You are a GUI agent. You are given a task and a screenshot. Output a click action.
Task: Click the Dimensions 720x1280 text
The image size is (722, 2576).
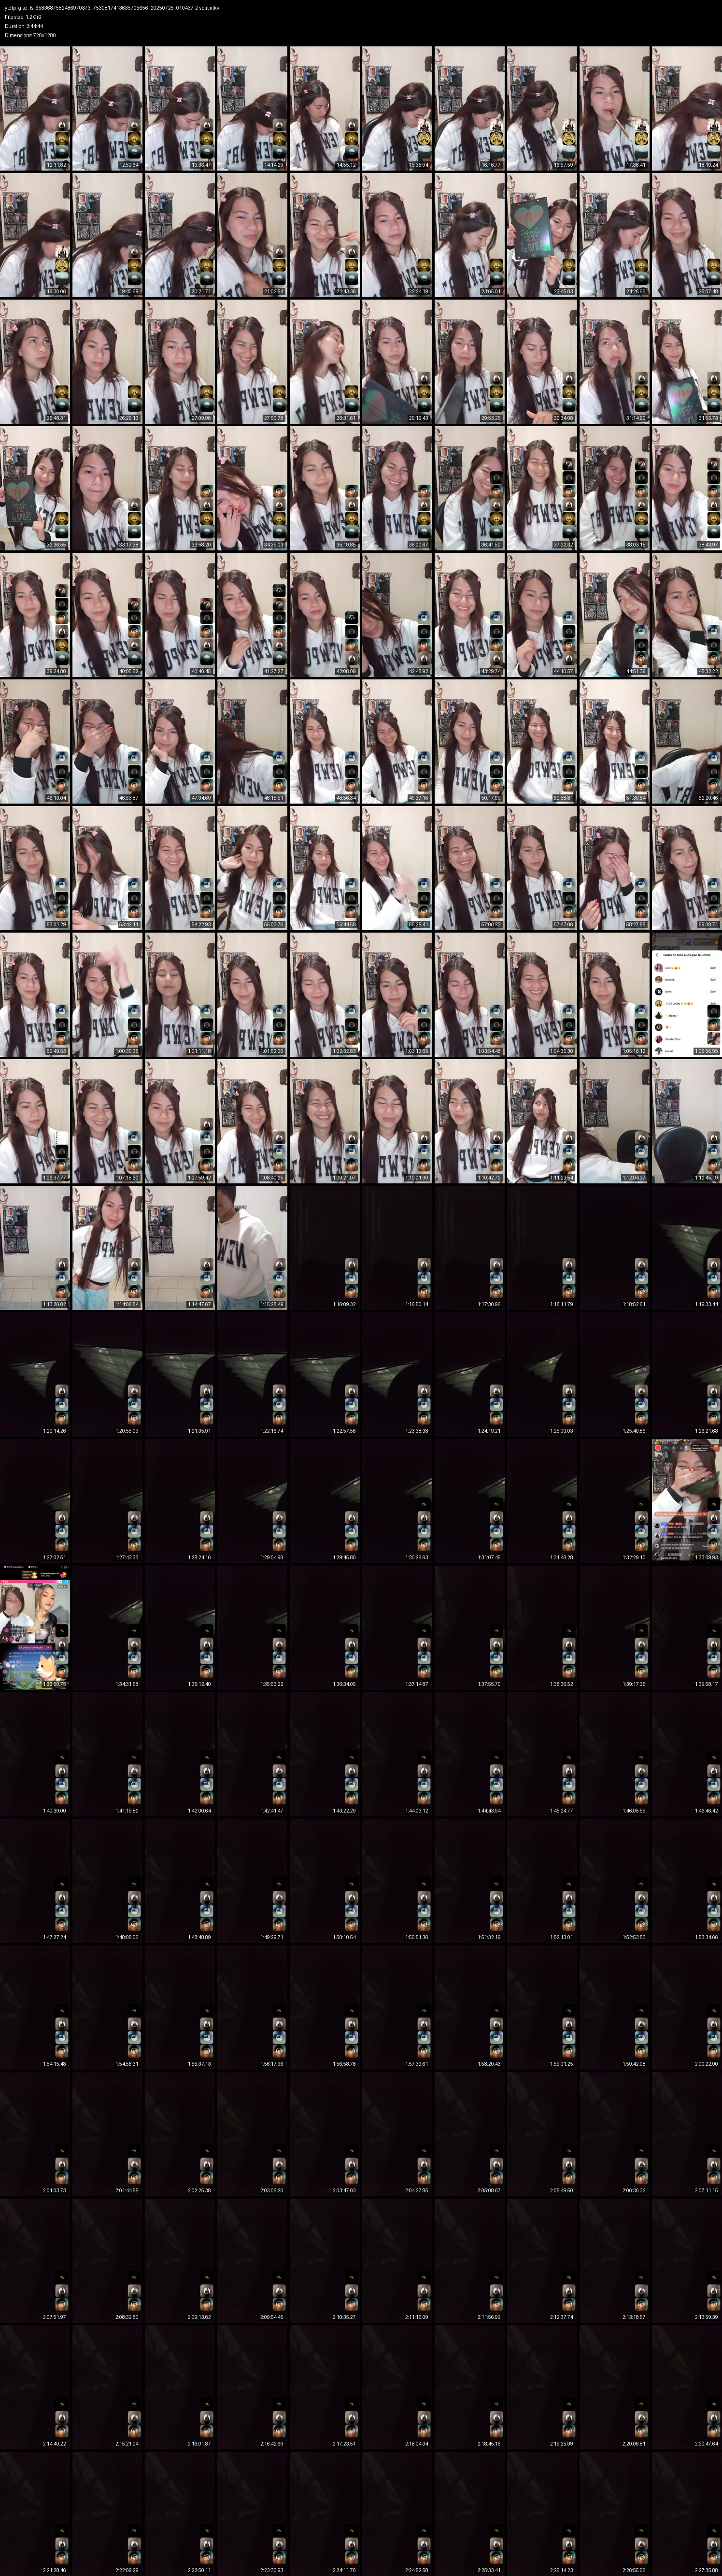[x=30, y=35]
